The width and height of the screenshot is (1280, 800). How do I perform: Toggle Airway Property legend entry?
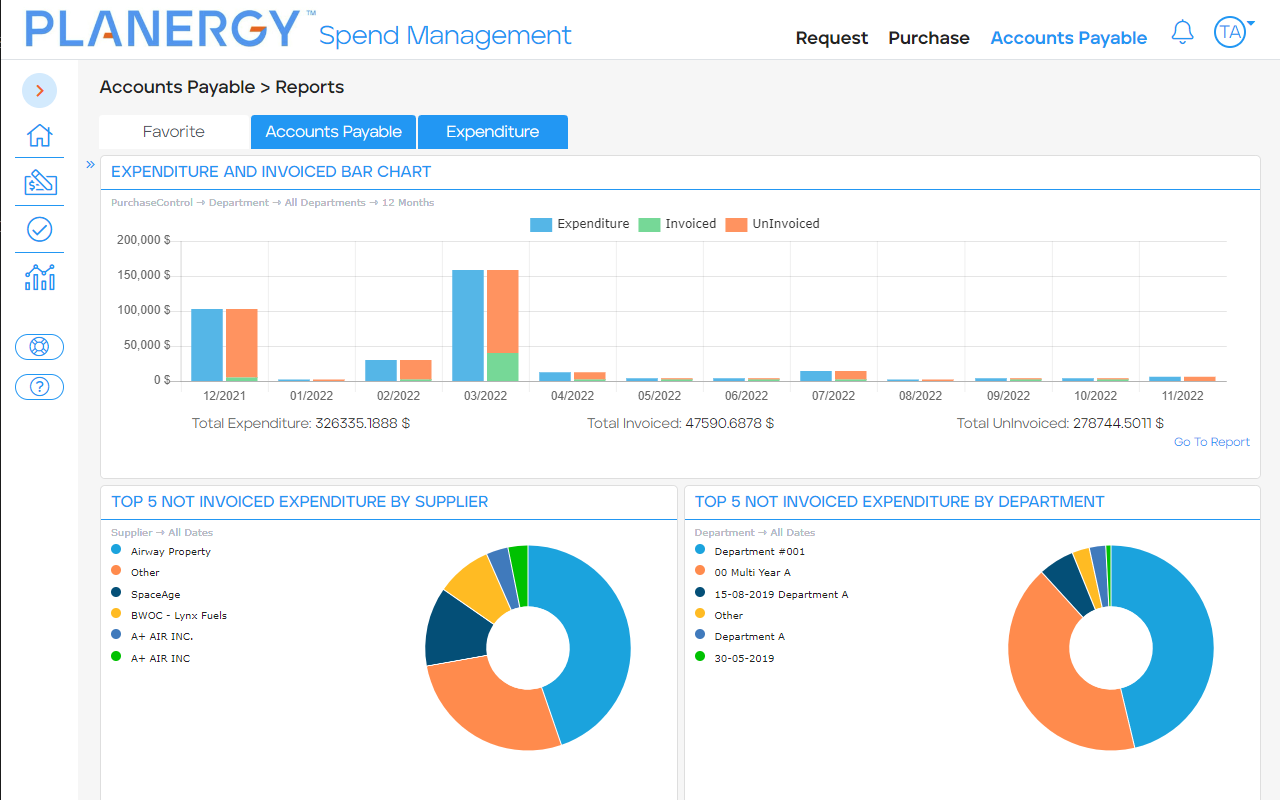[x=161, y=551]
